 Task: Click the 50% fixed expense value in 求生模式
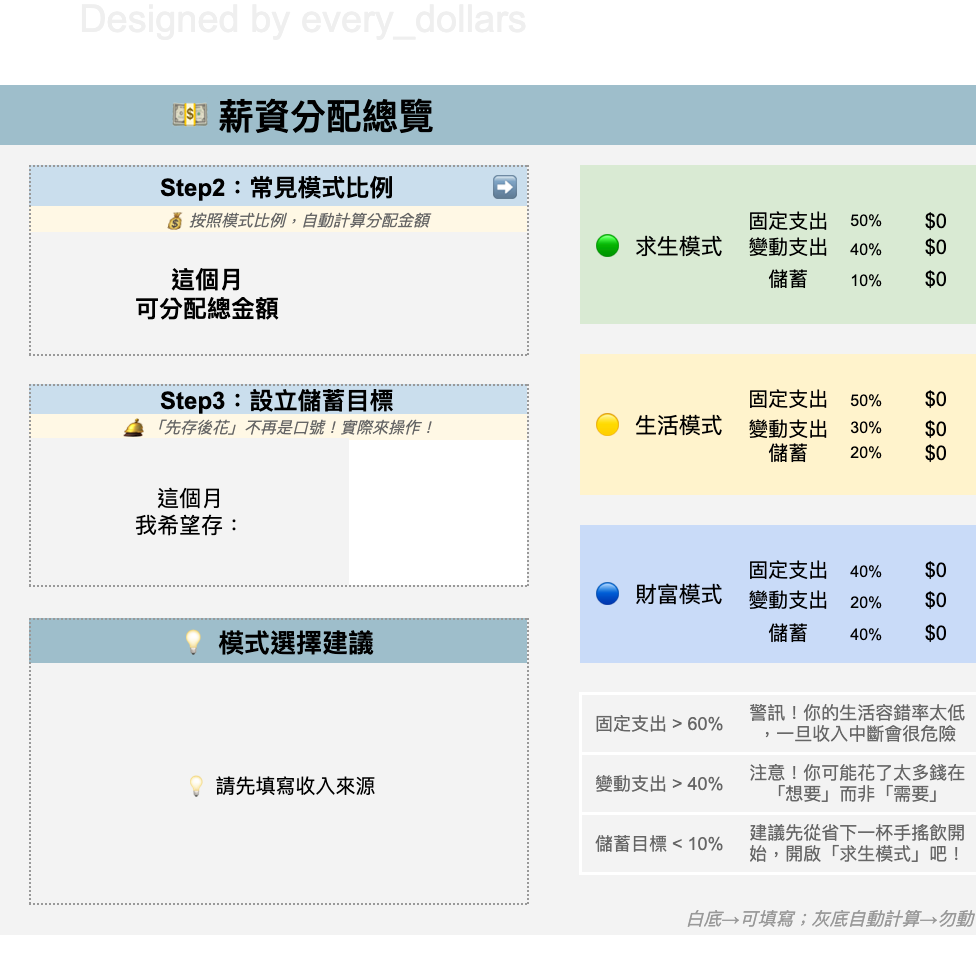click(x=865, y=221)
